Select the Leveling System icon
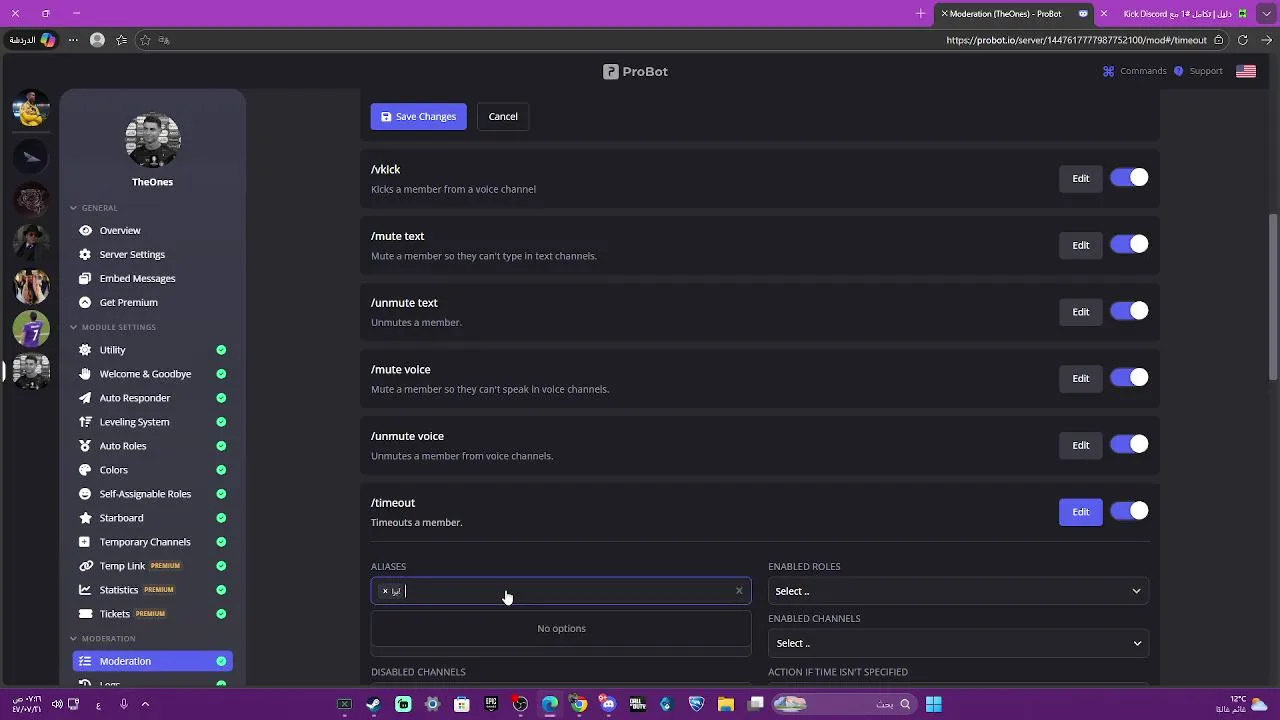 85,422
